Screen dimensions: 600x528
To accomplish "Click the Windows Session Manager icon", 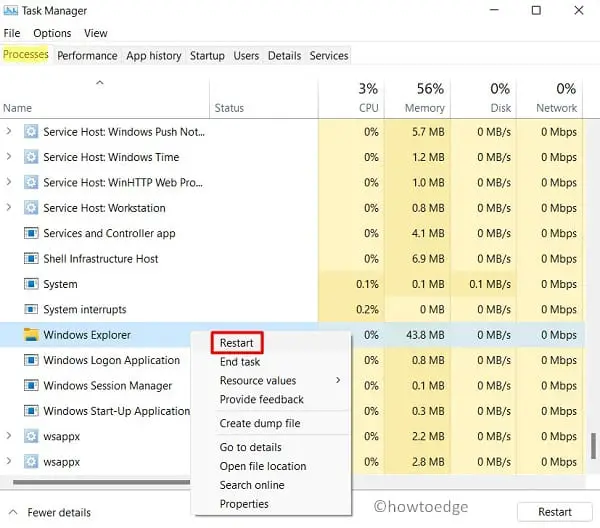I will tap(30, 386).
